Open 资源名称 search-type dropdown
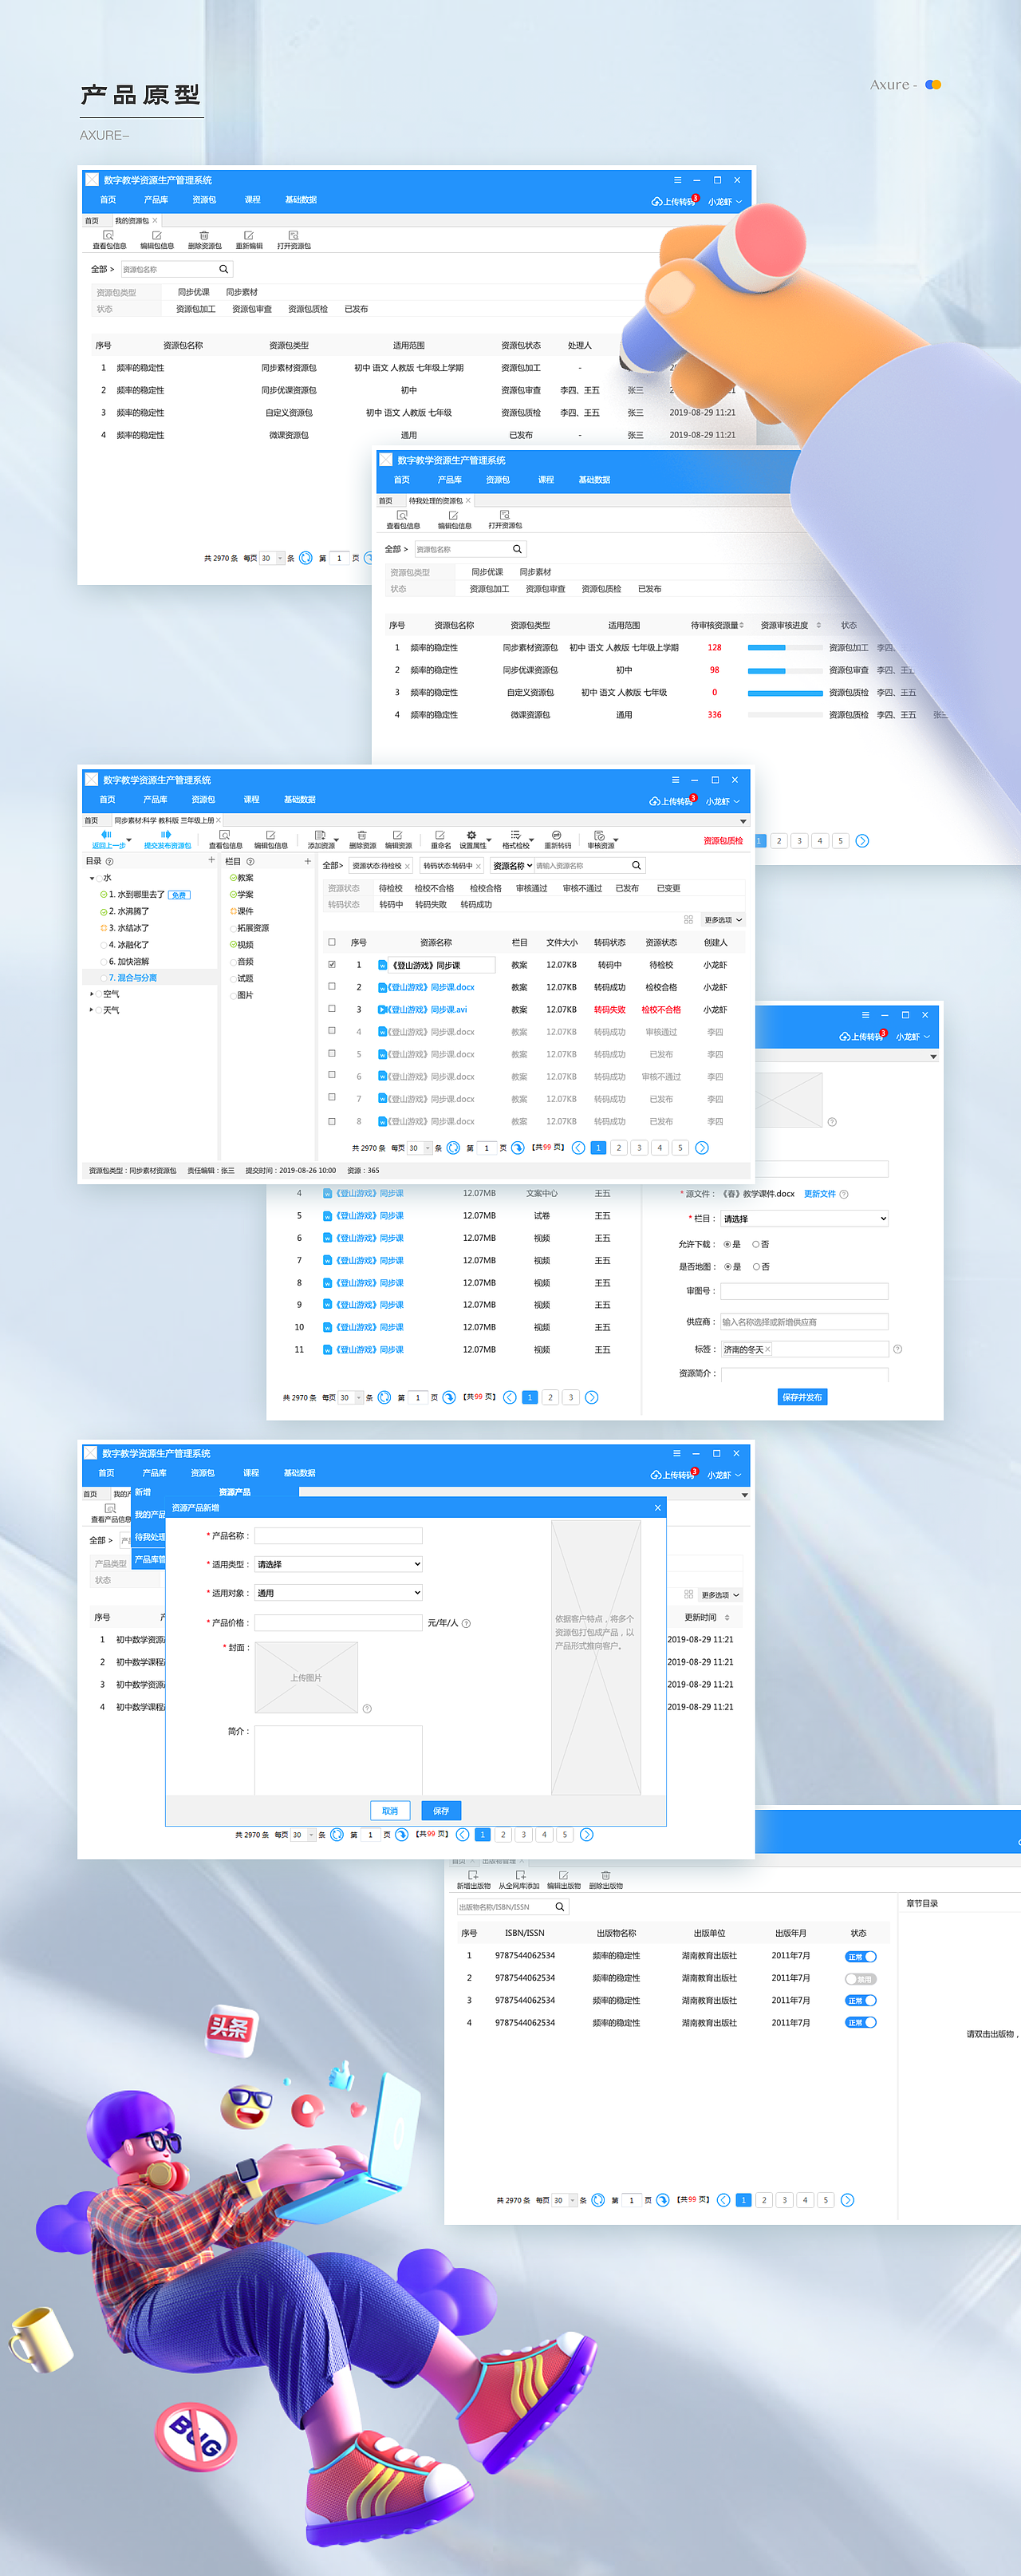 pyautogui.click(x=512, y=866)
